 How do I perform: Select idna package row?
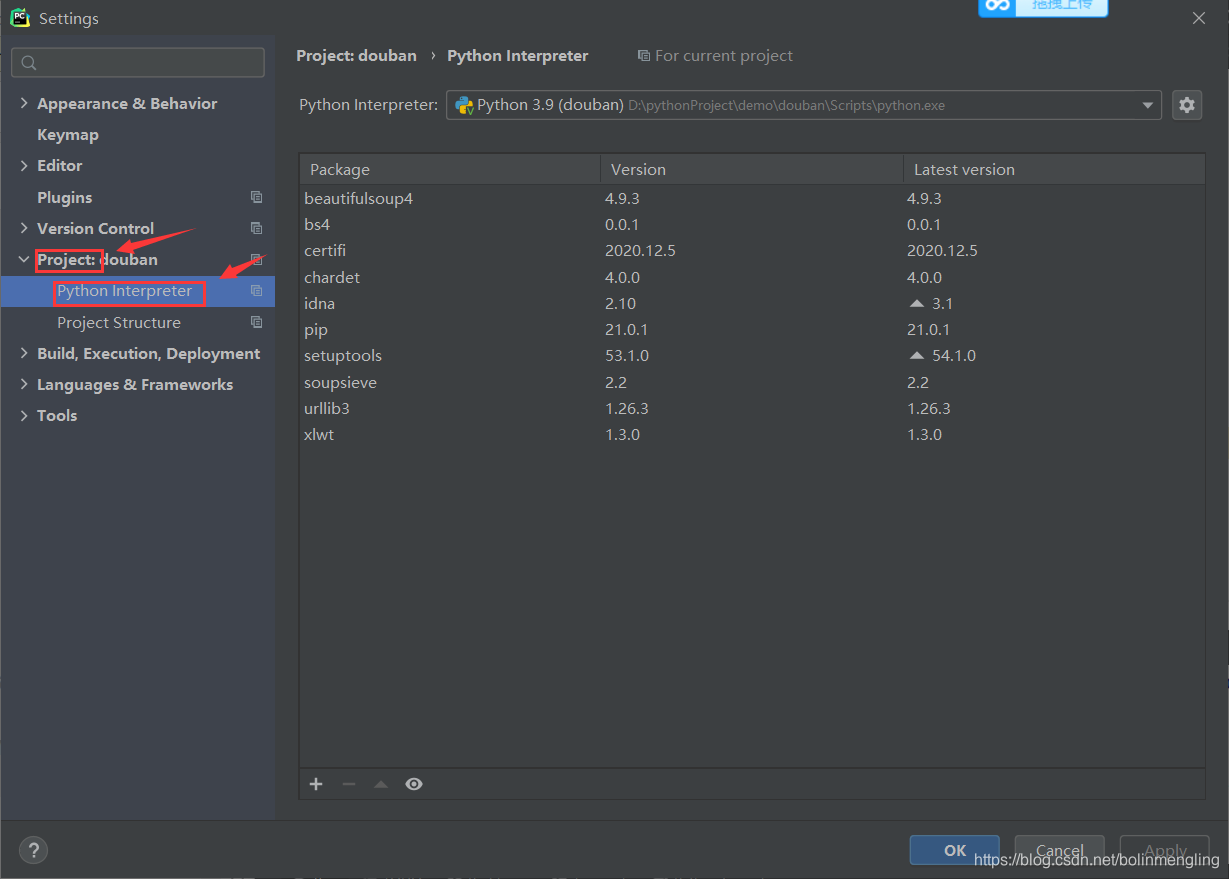752,303
